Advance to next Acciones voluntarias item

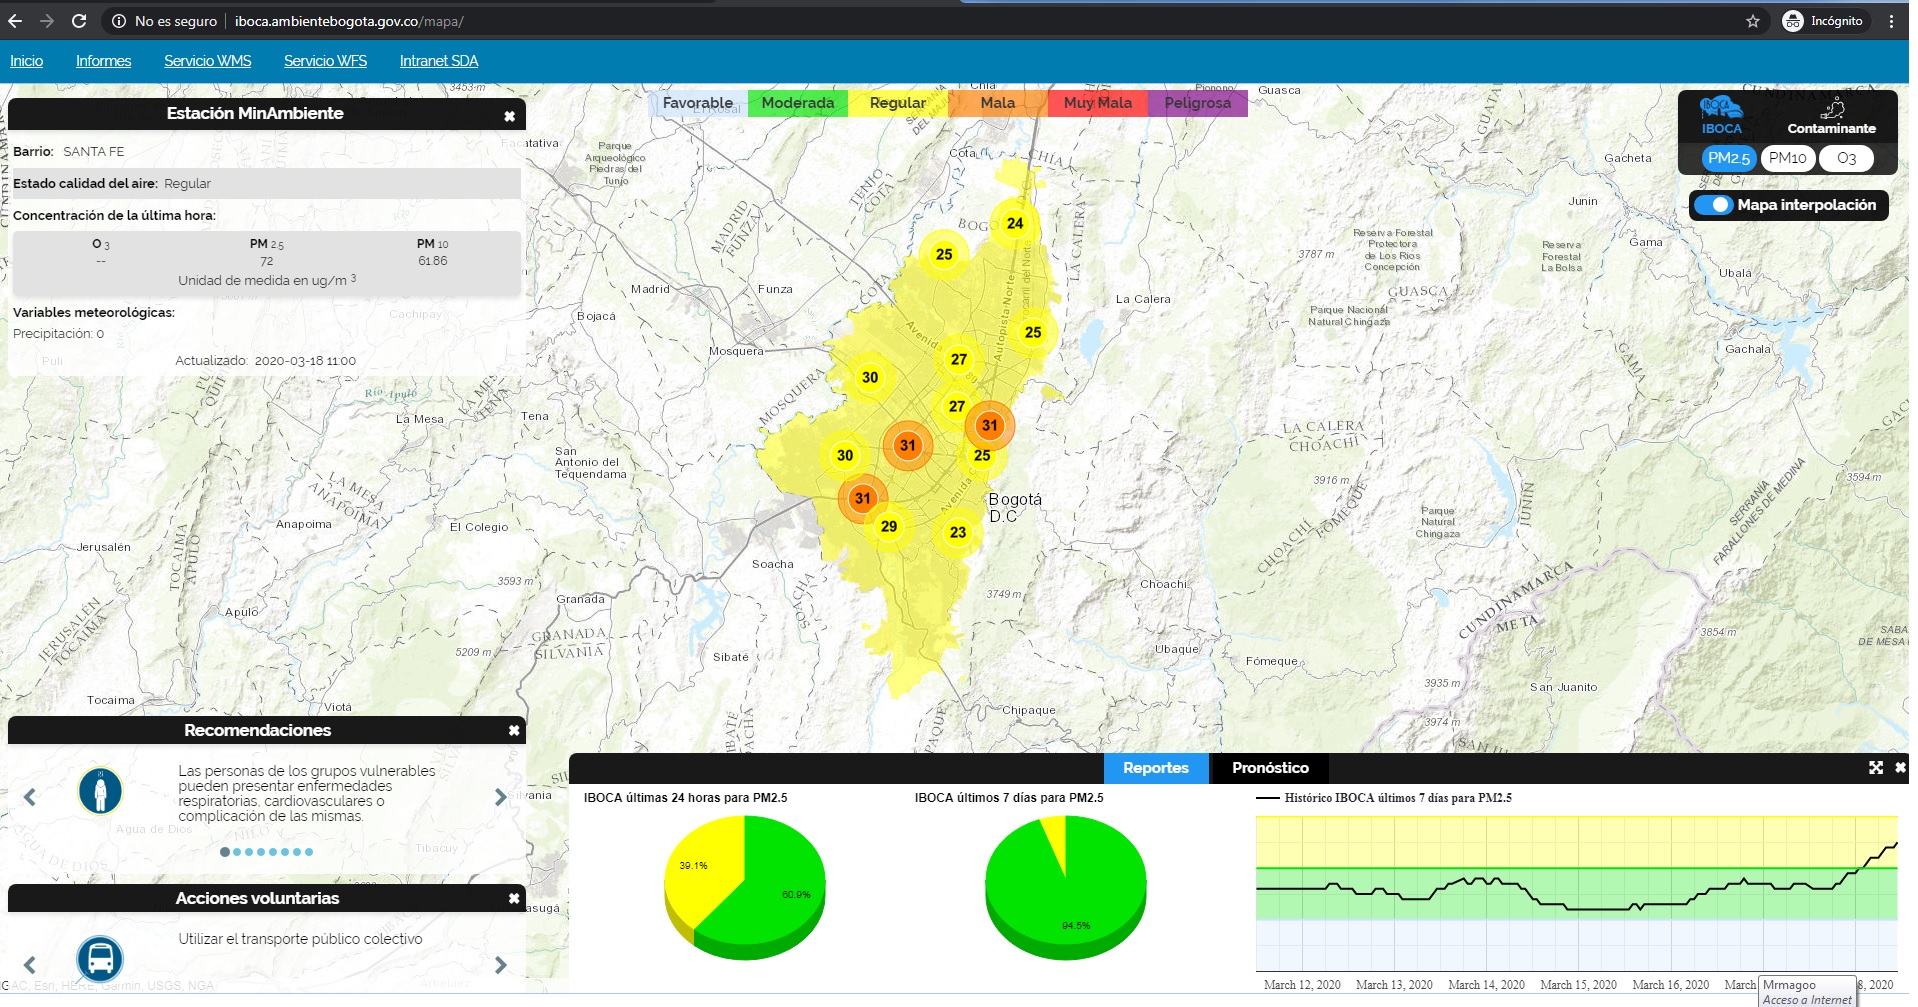501,965
